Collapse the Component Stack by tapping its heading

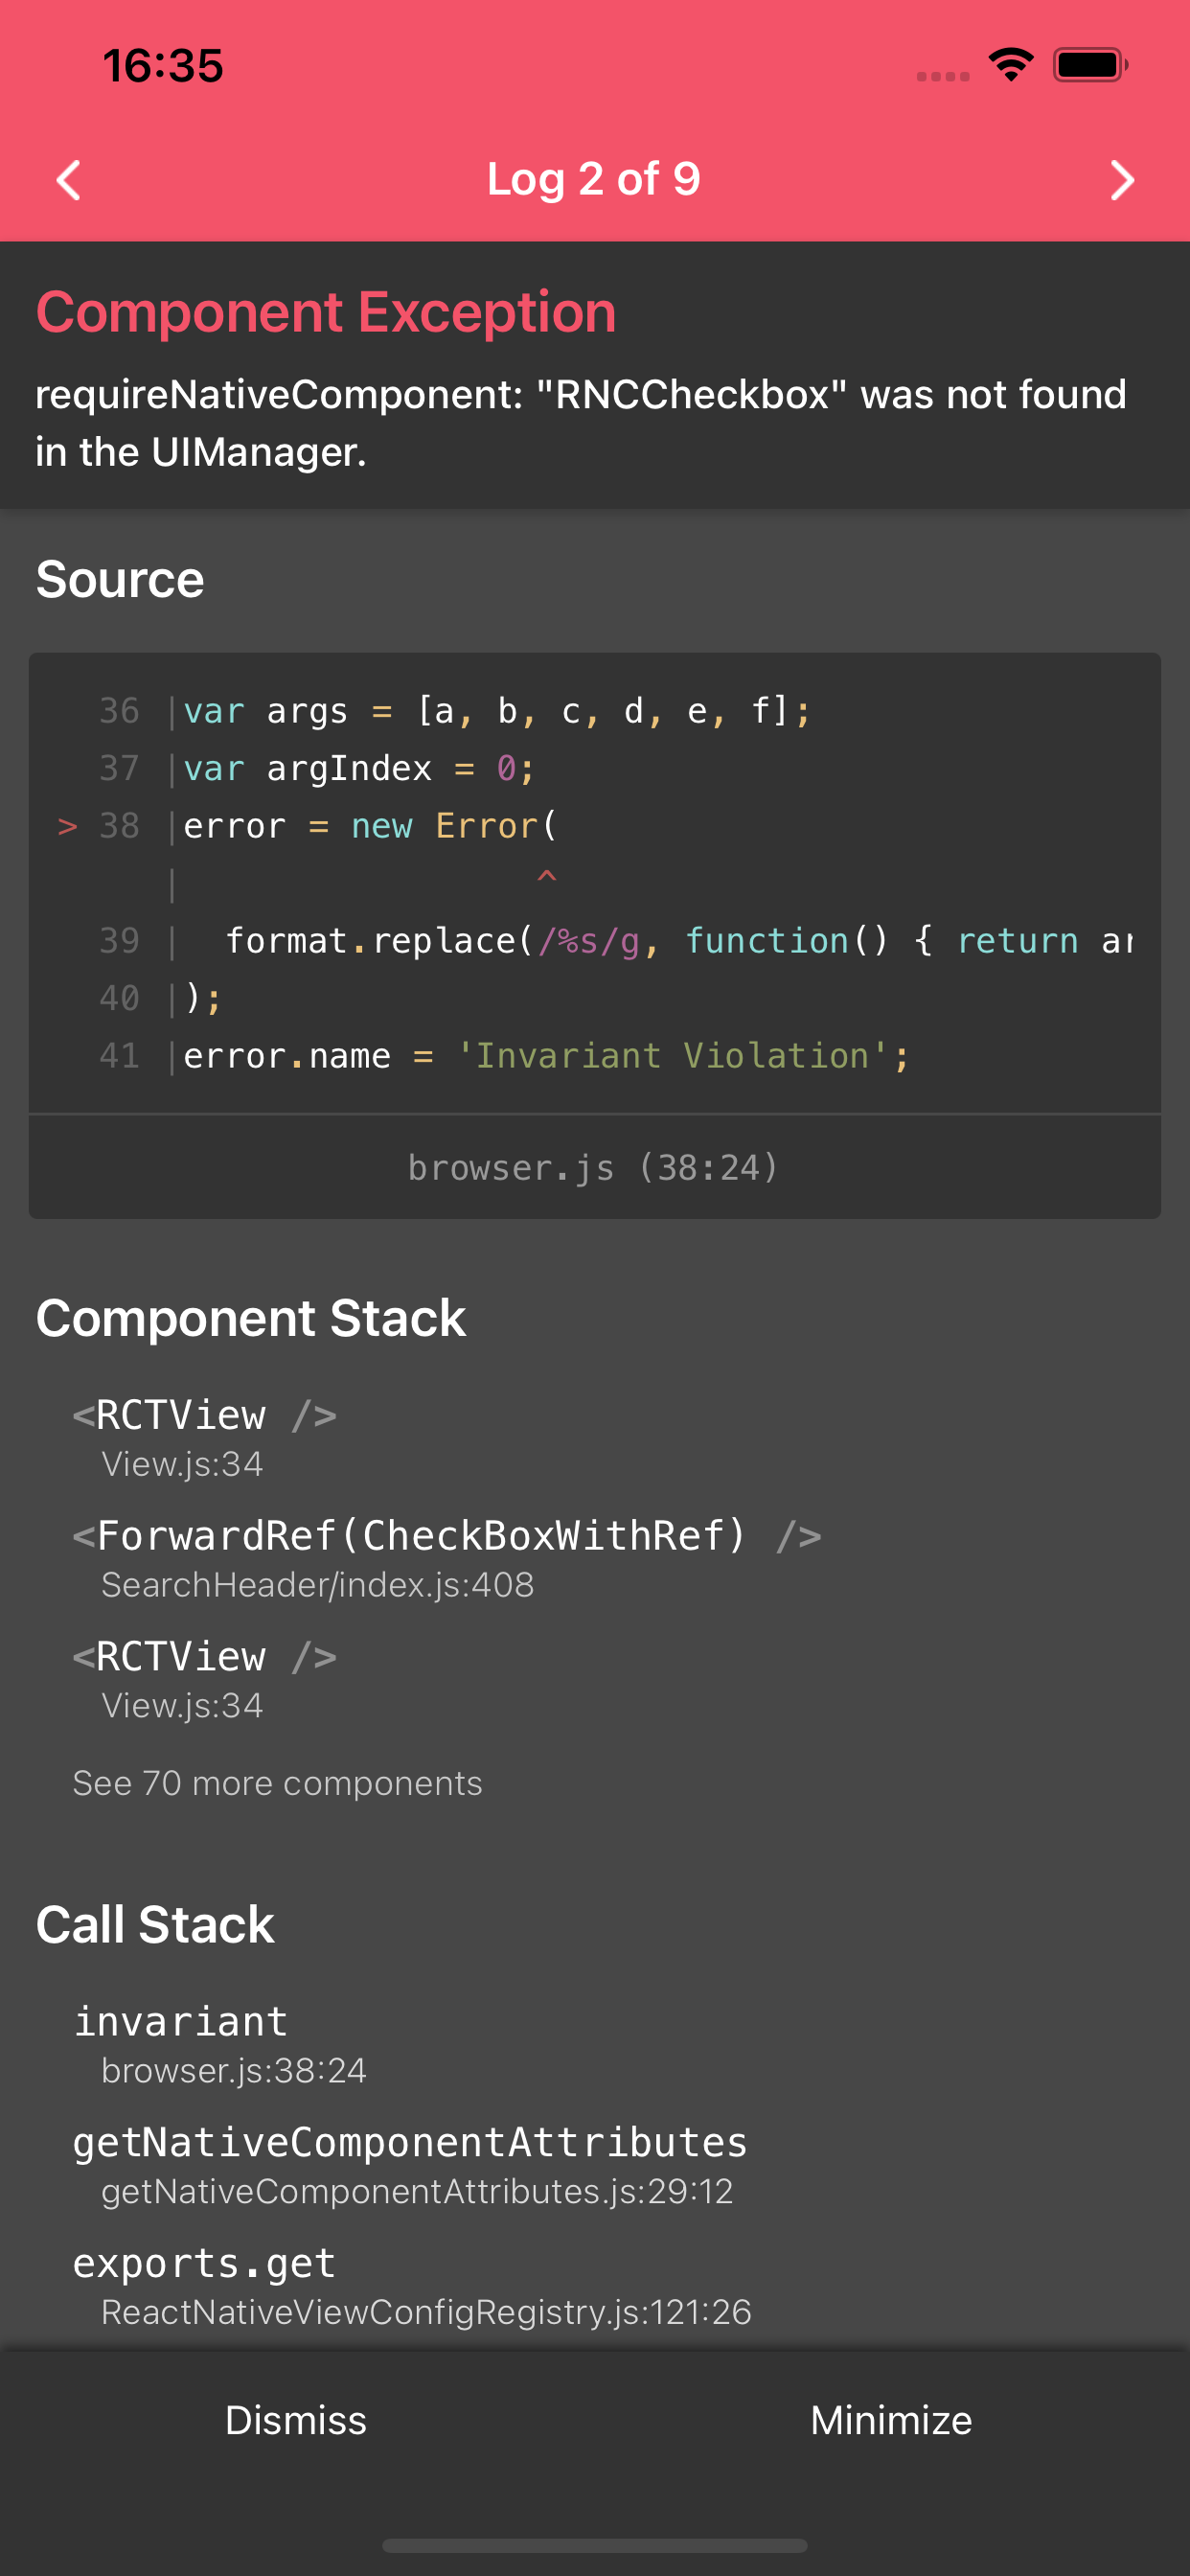tap(250, 1318)
